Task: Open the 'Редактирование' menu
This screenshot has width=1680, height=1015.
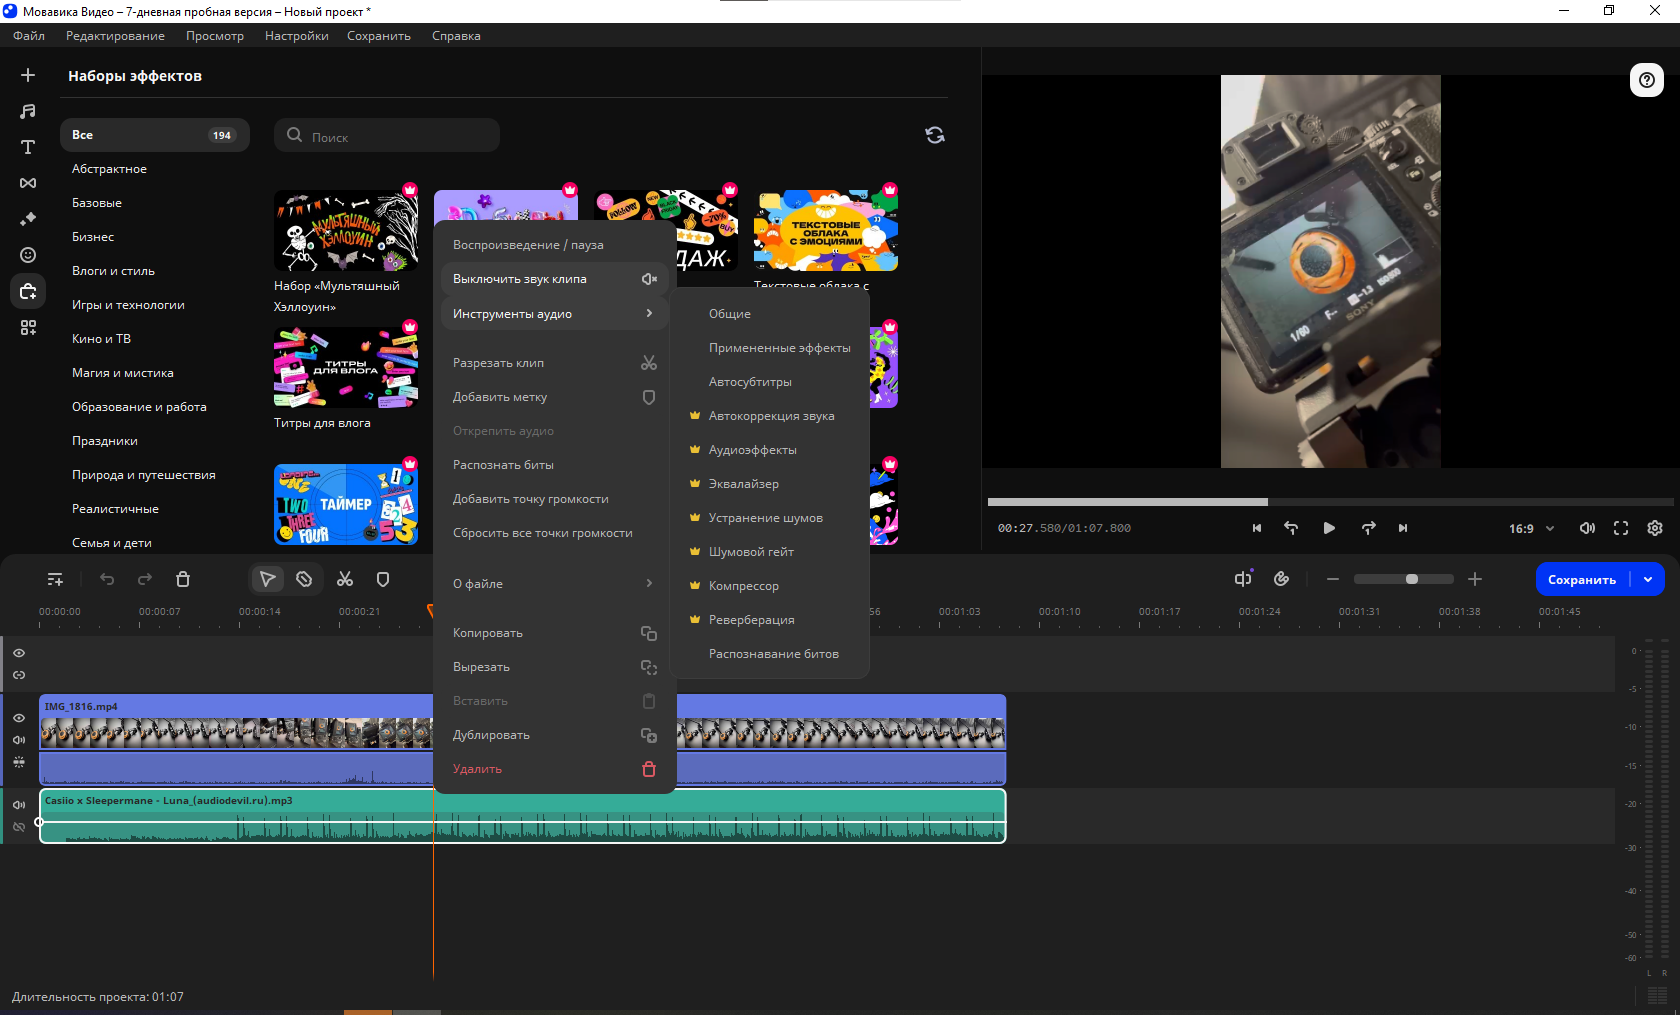Action: pyautogui.click(x=115, y=36)
